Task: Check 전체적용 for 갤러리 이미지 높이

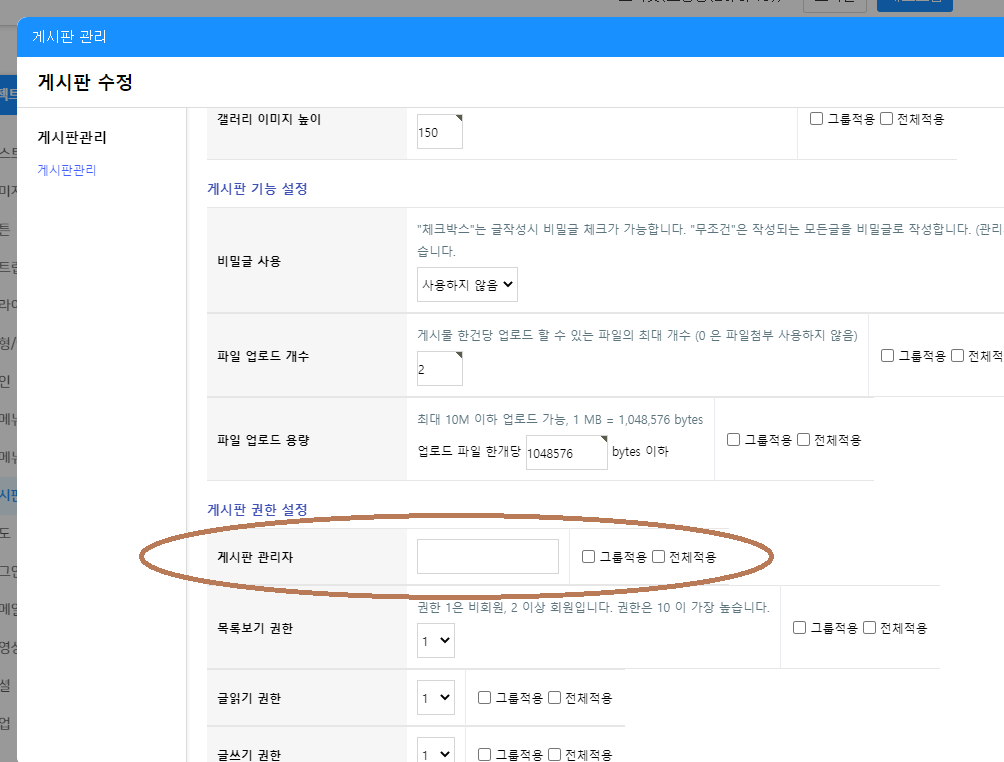Action: coord(887,119)
